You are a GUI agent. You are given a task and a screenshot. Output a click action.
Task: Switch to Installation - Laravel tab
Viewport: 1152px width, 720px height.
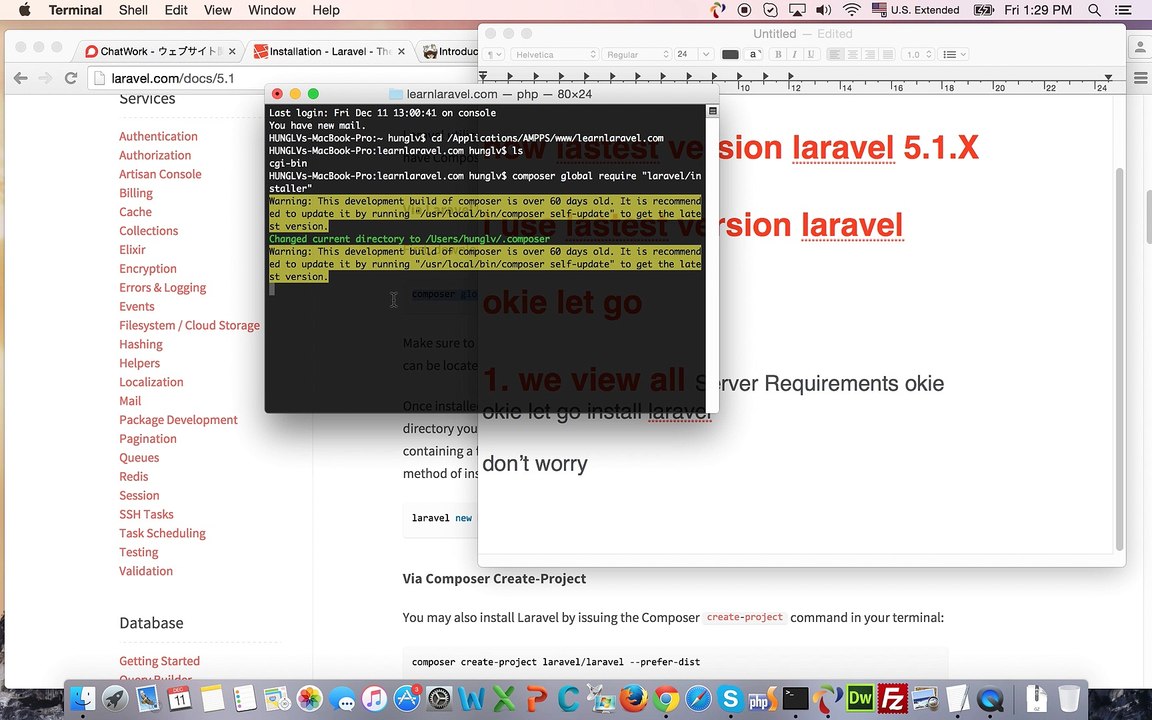328,51
